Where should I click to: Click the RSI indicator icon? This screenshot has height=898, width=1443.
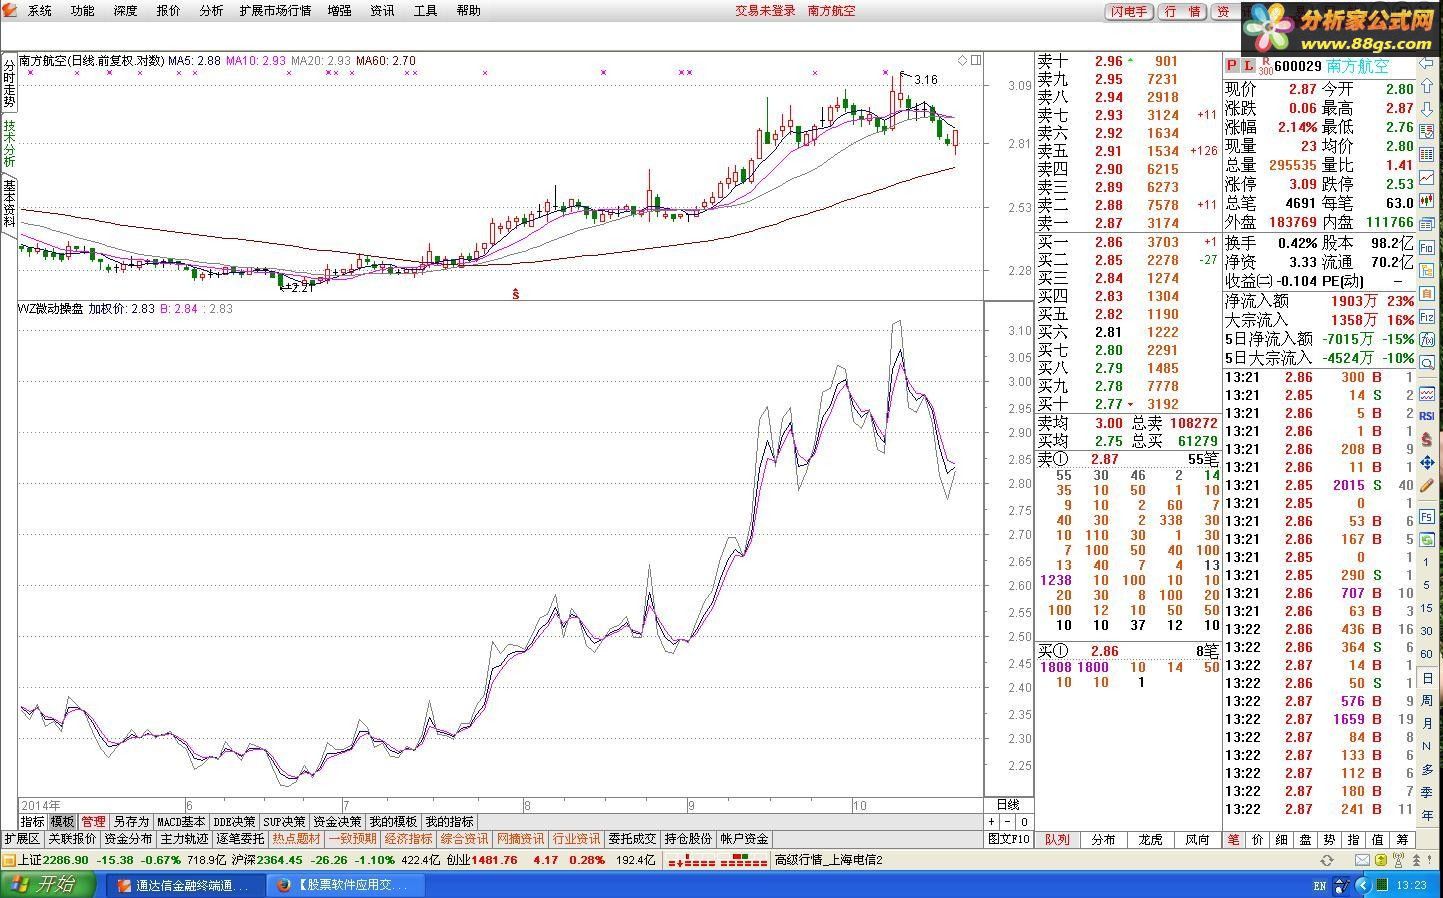click(1426, 415)
